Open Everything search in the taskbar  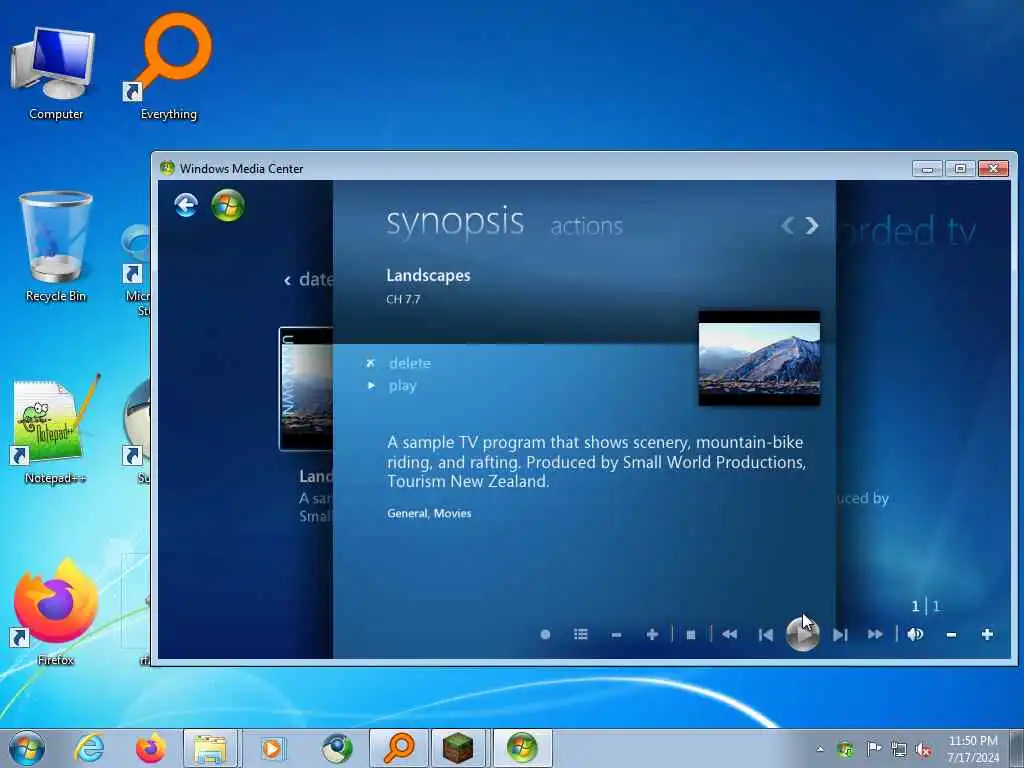[399, 748]
